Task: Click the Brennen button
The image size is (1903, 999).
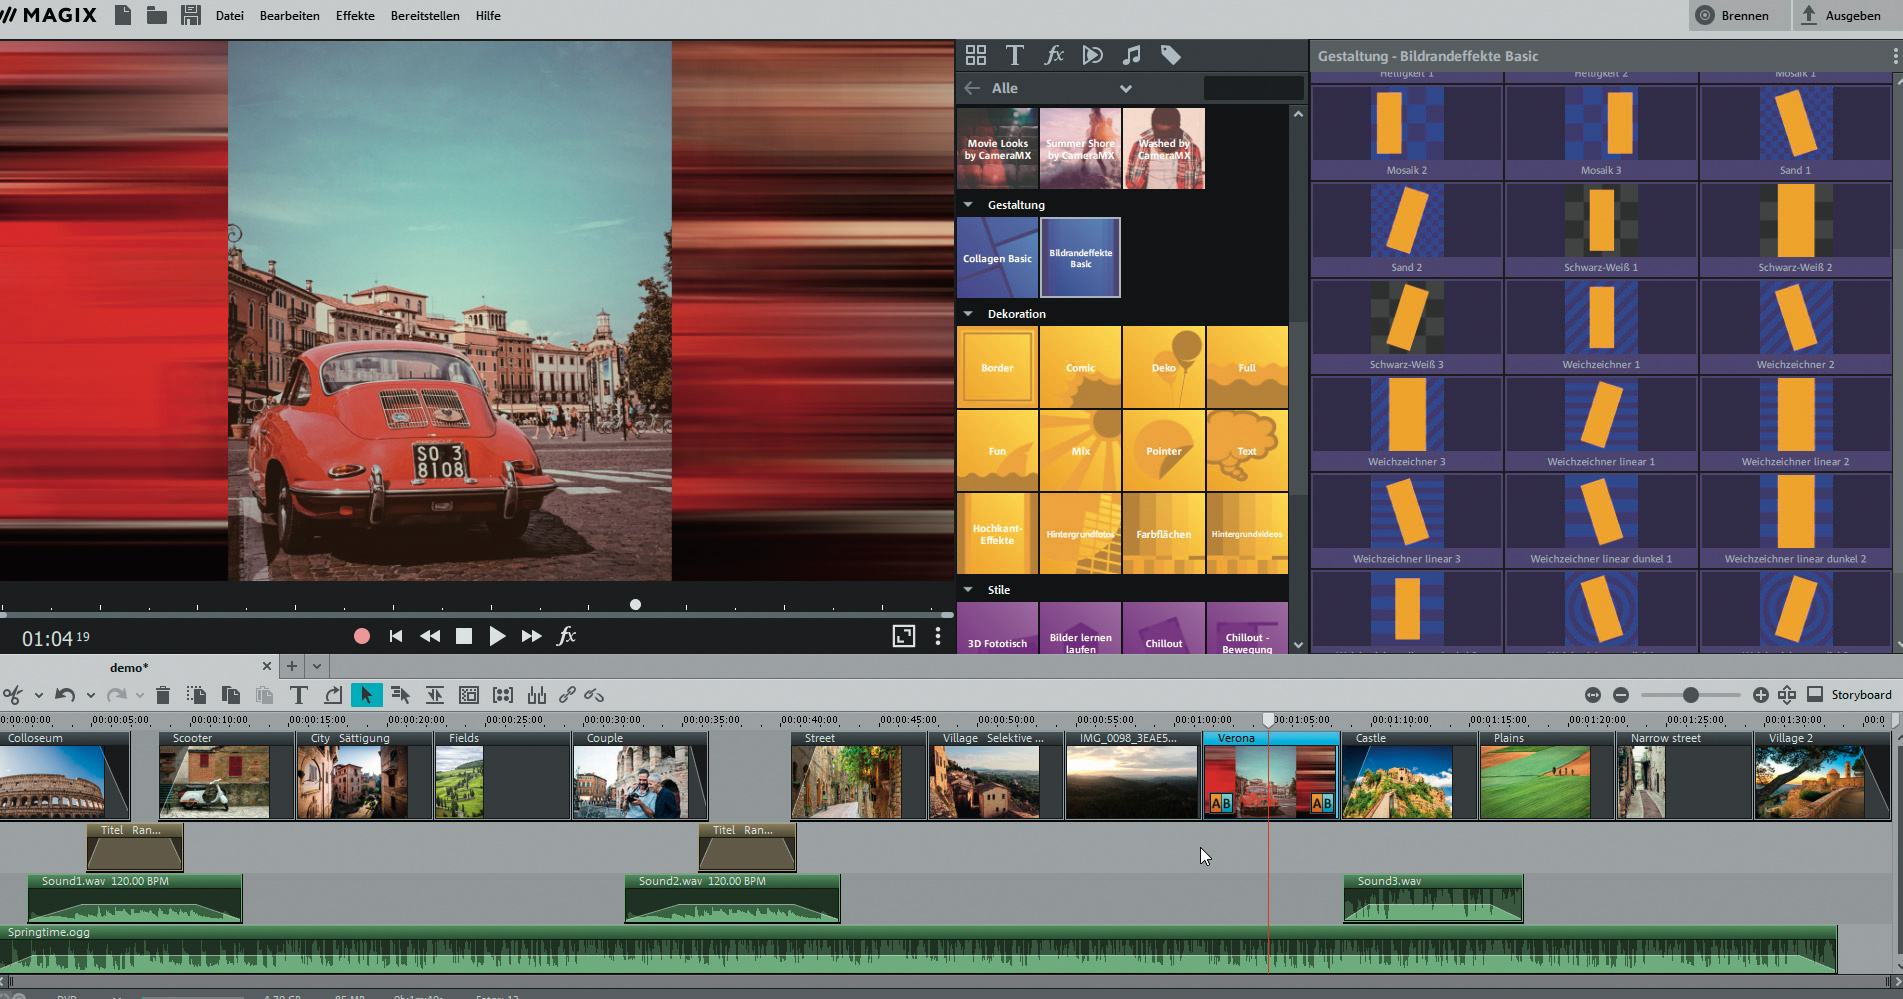Action: pyautogui.click(x=1732, y=16)
